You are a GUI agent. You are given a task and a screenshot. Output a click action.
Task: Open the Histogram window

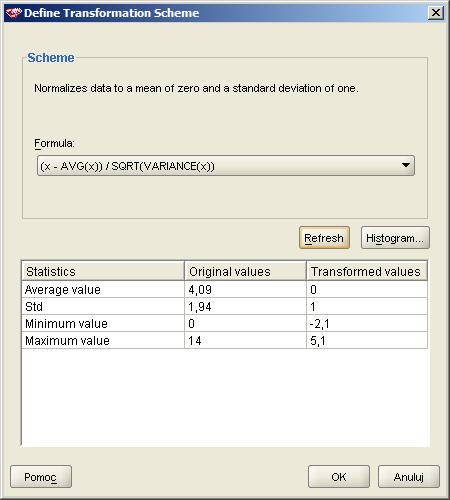pyautogui.click(x=395, y=238)
